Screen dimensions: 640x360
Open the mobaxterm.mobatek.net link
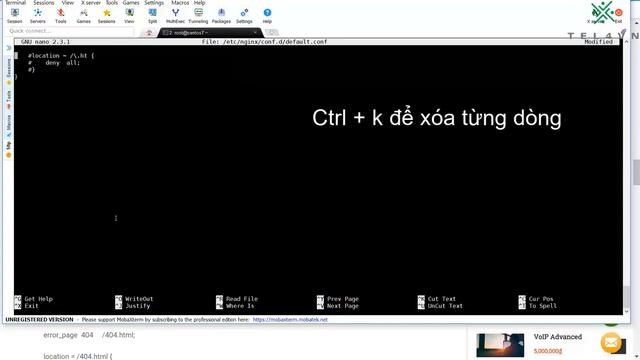[x=290, y=320]
